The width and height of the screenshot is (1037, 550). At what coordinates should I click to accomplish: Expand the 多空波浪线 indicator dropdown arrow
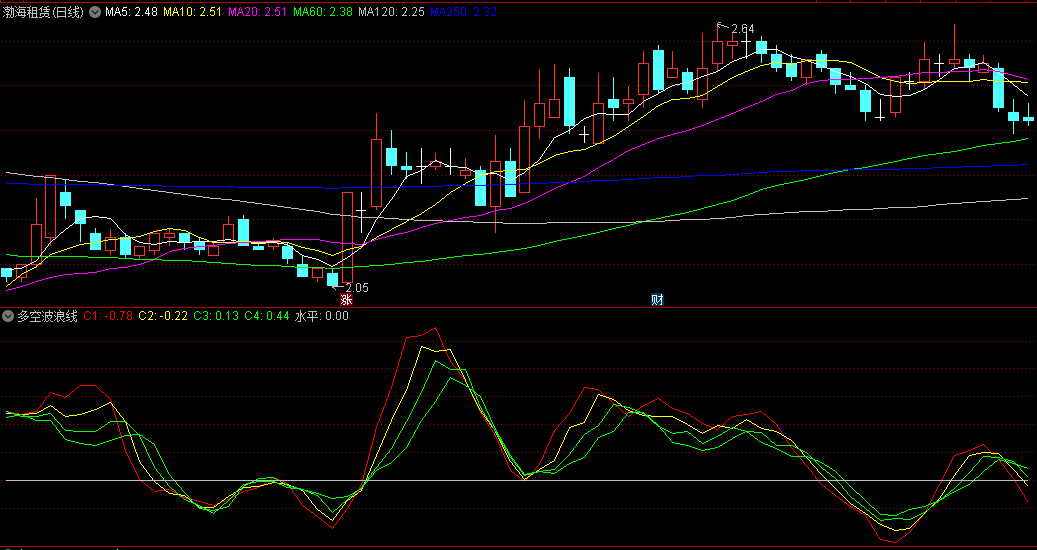[8, 316]
